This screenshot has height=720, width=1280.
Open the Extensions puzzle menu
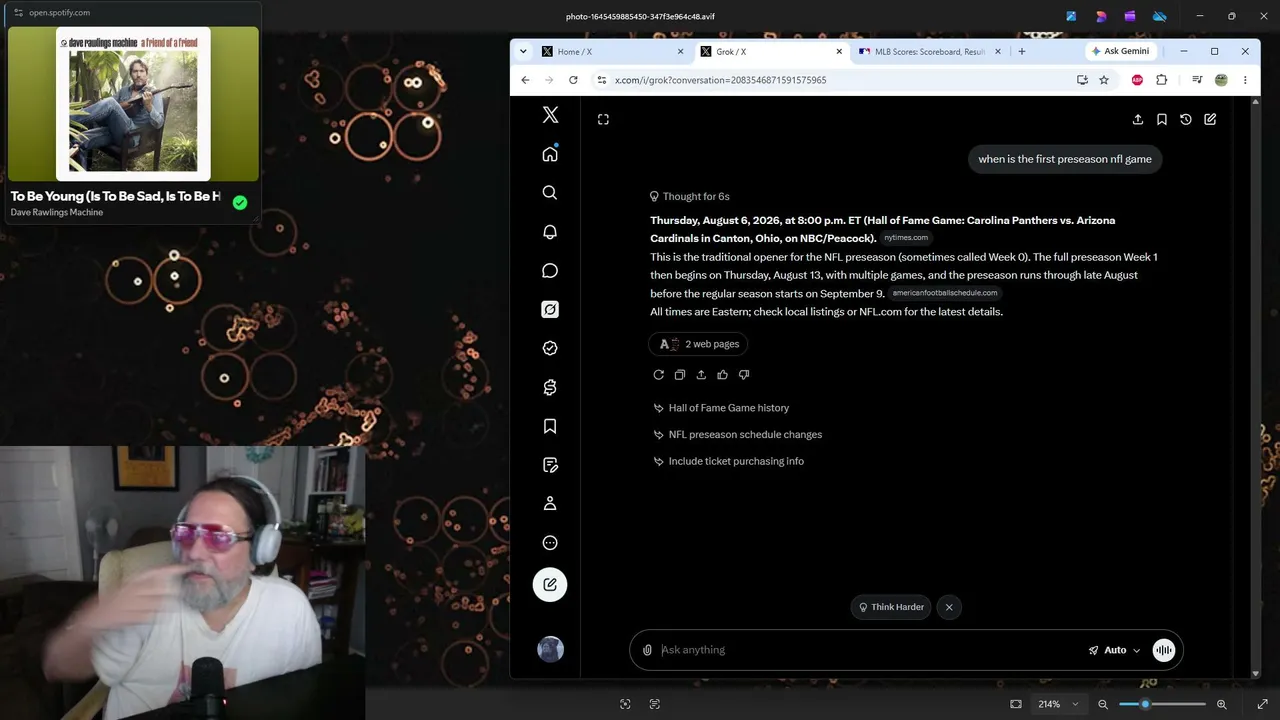pyautogui.click(x=1162, y=80)
